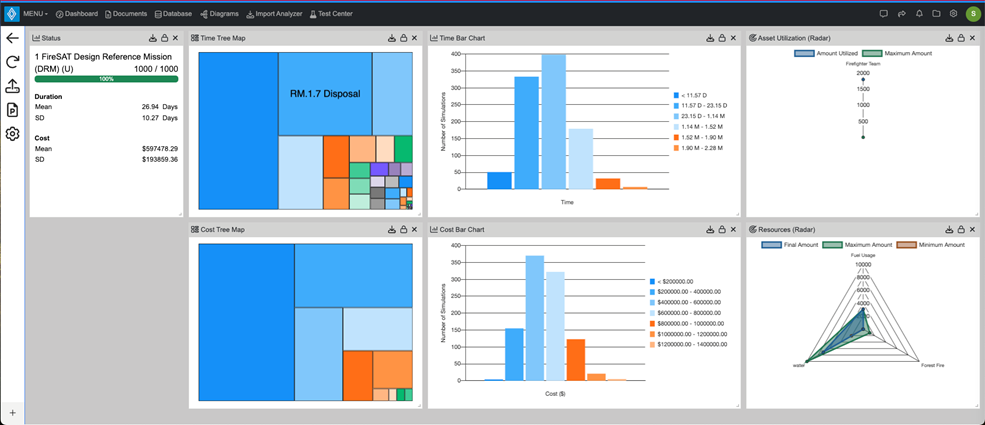Click '1 FireSAT Design Reference Mission' title

point(103,56)
